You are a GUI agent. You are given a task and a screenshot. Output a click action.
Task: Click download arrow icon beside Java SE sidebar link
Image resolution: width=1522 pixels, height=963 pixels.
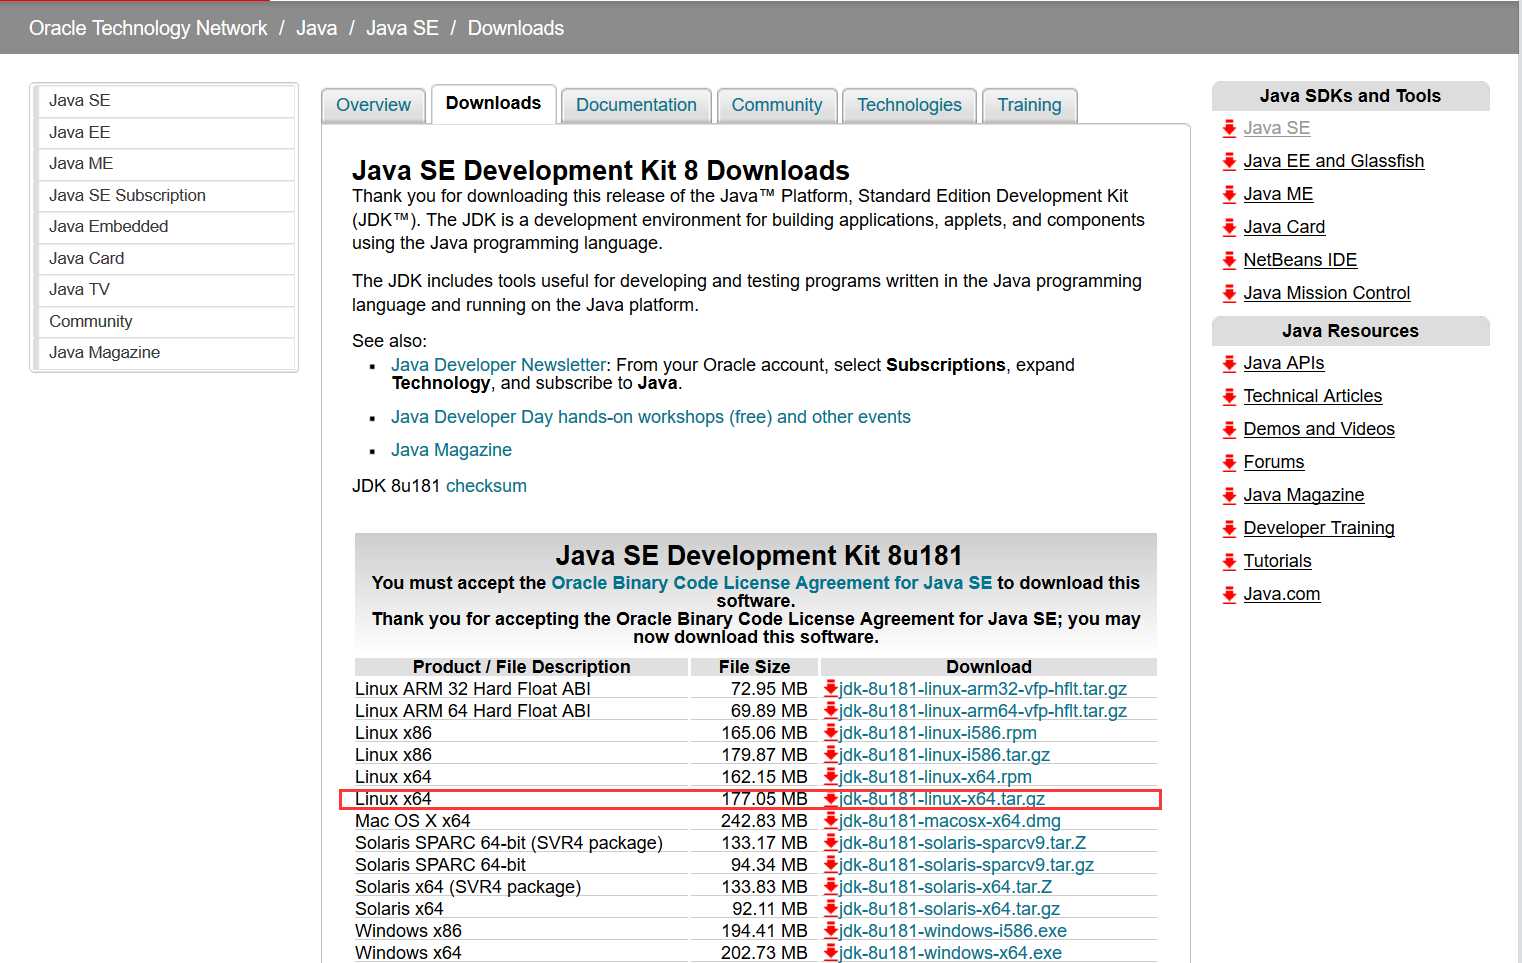point(1229,128)
